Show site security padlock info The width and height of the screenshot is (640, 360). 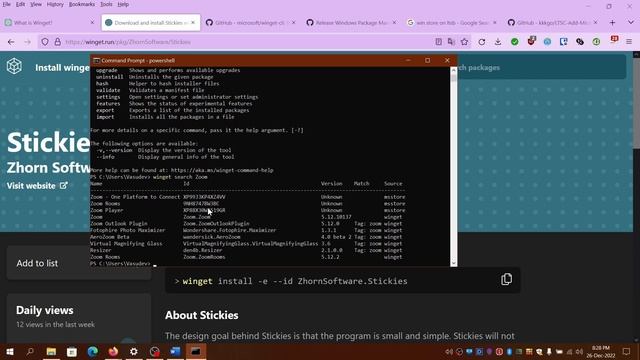tap(58, 42)
